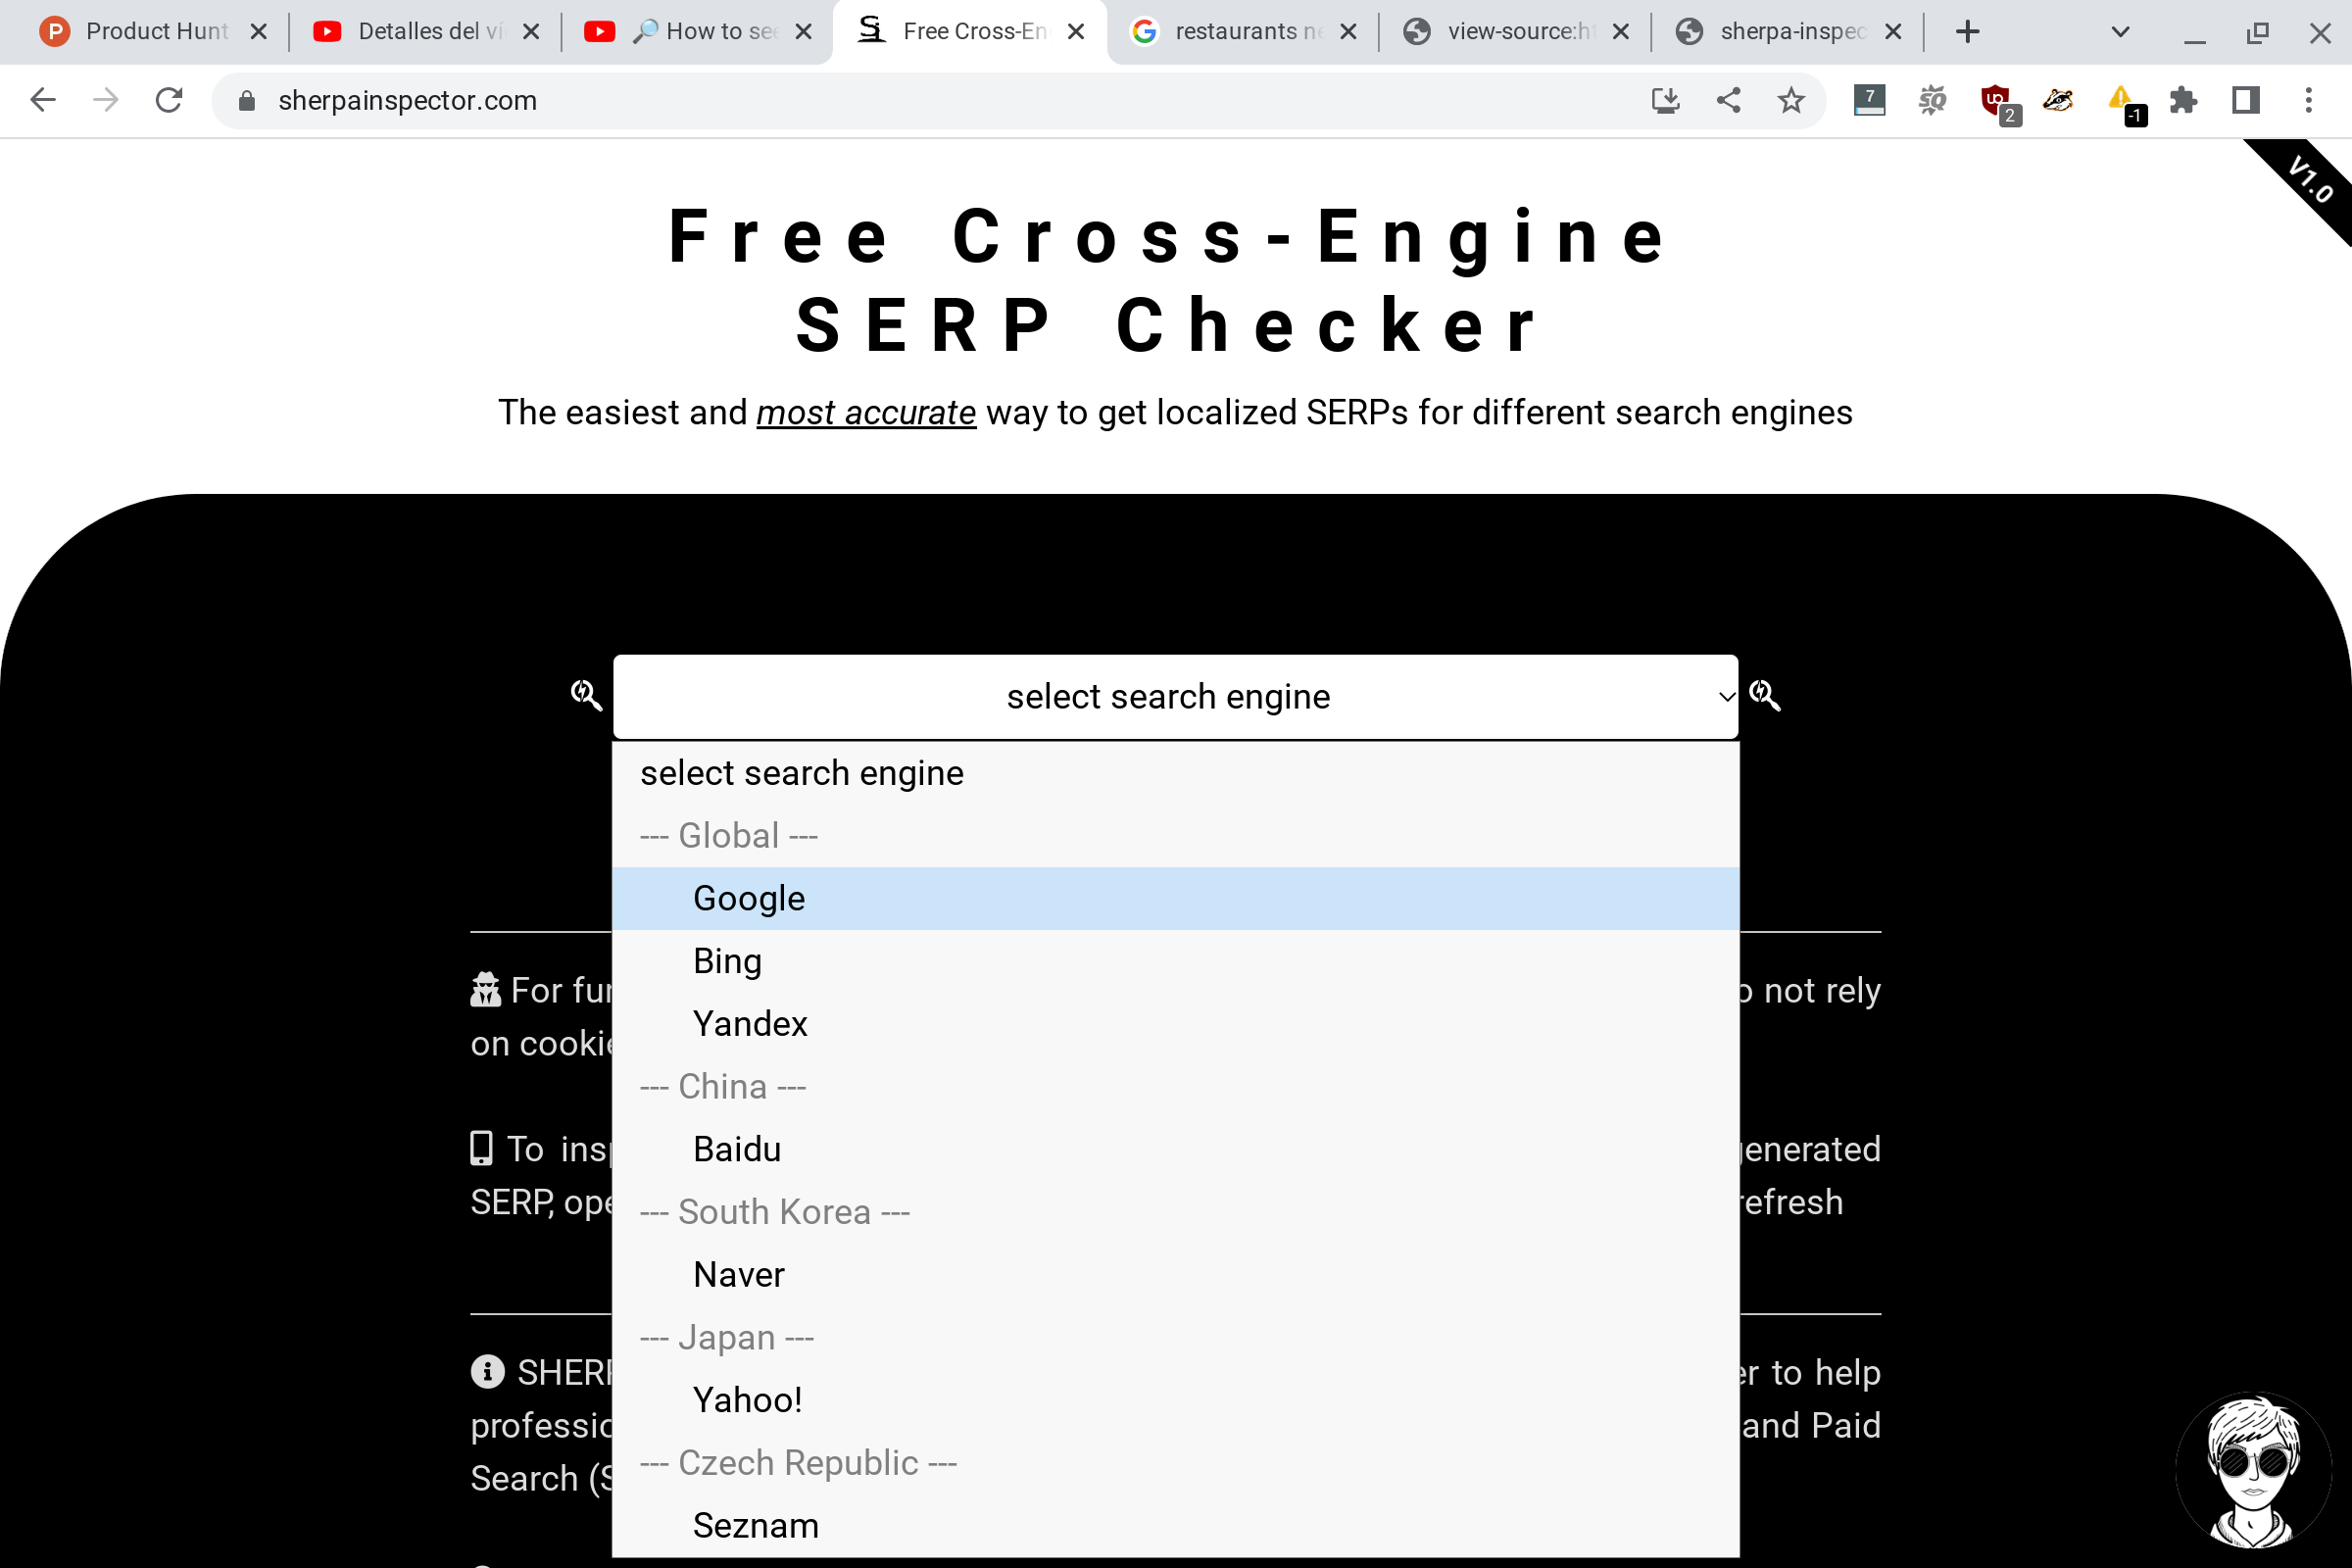Open the yellow warning triangle extension
Screen dimensions: 2352x1568
coord(2124,102)
